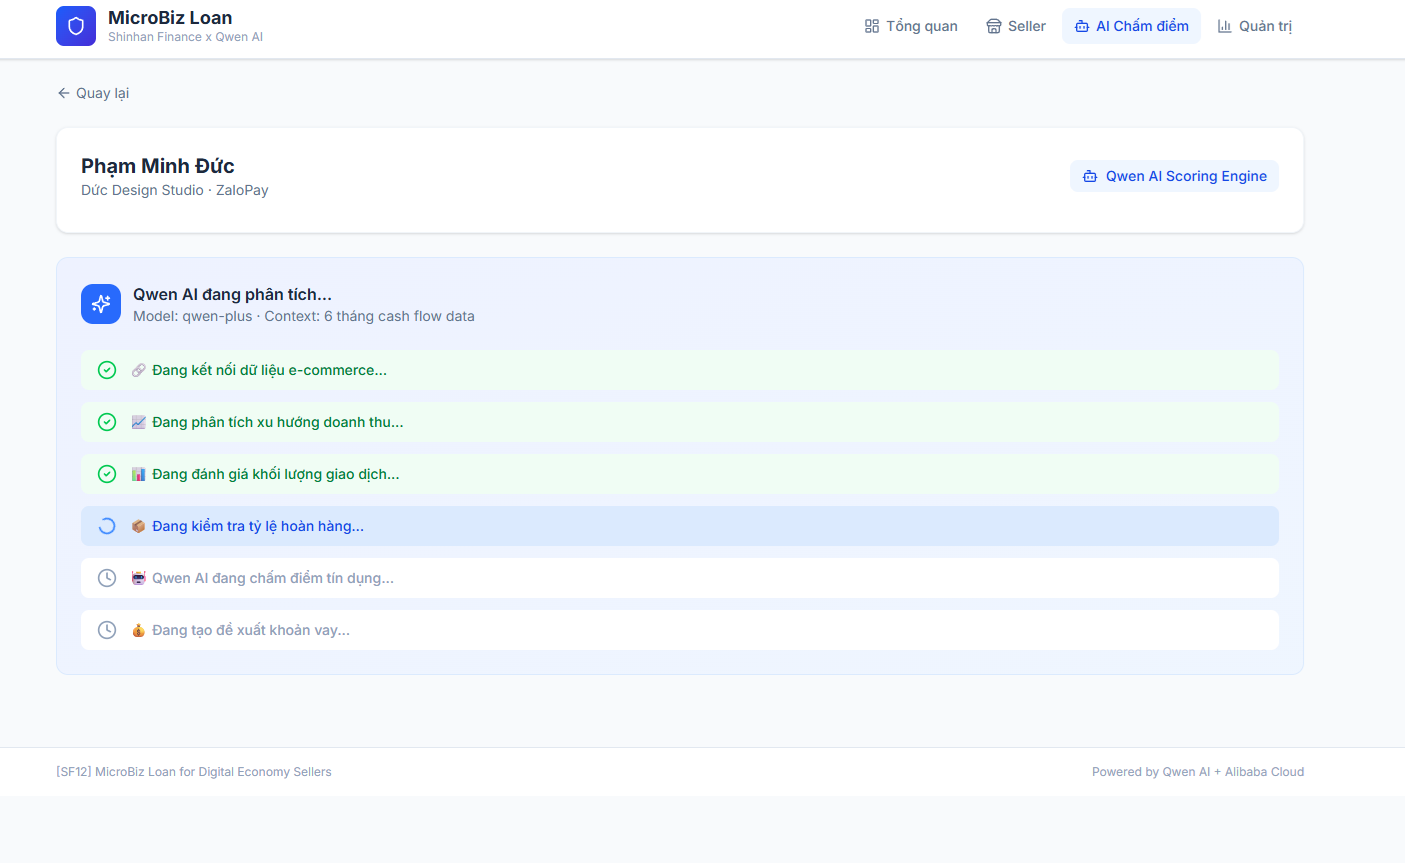Click the Model: qwen-plus context line

(304, 316)
